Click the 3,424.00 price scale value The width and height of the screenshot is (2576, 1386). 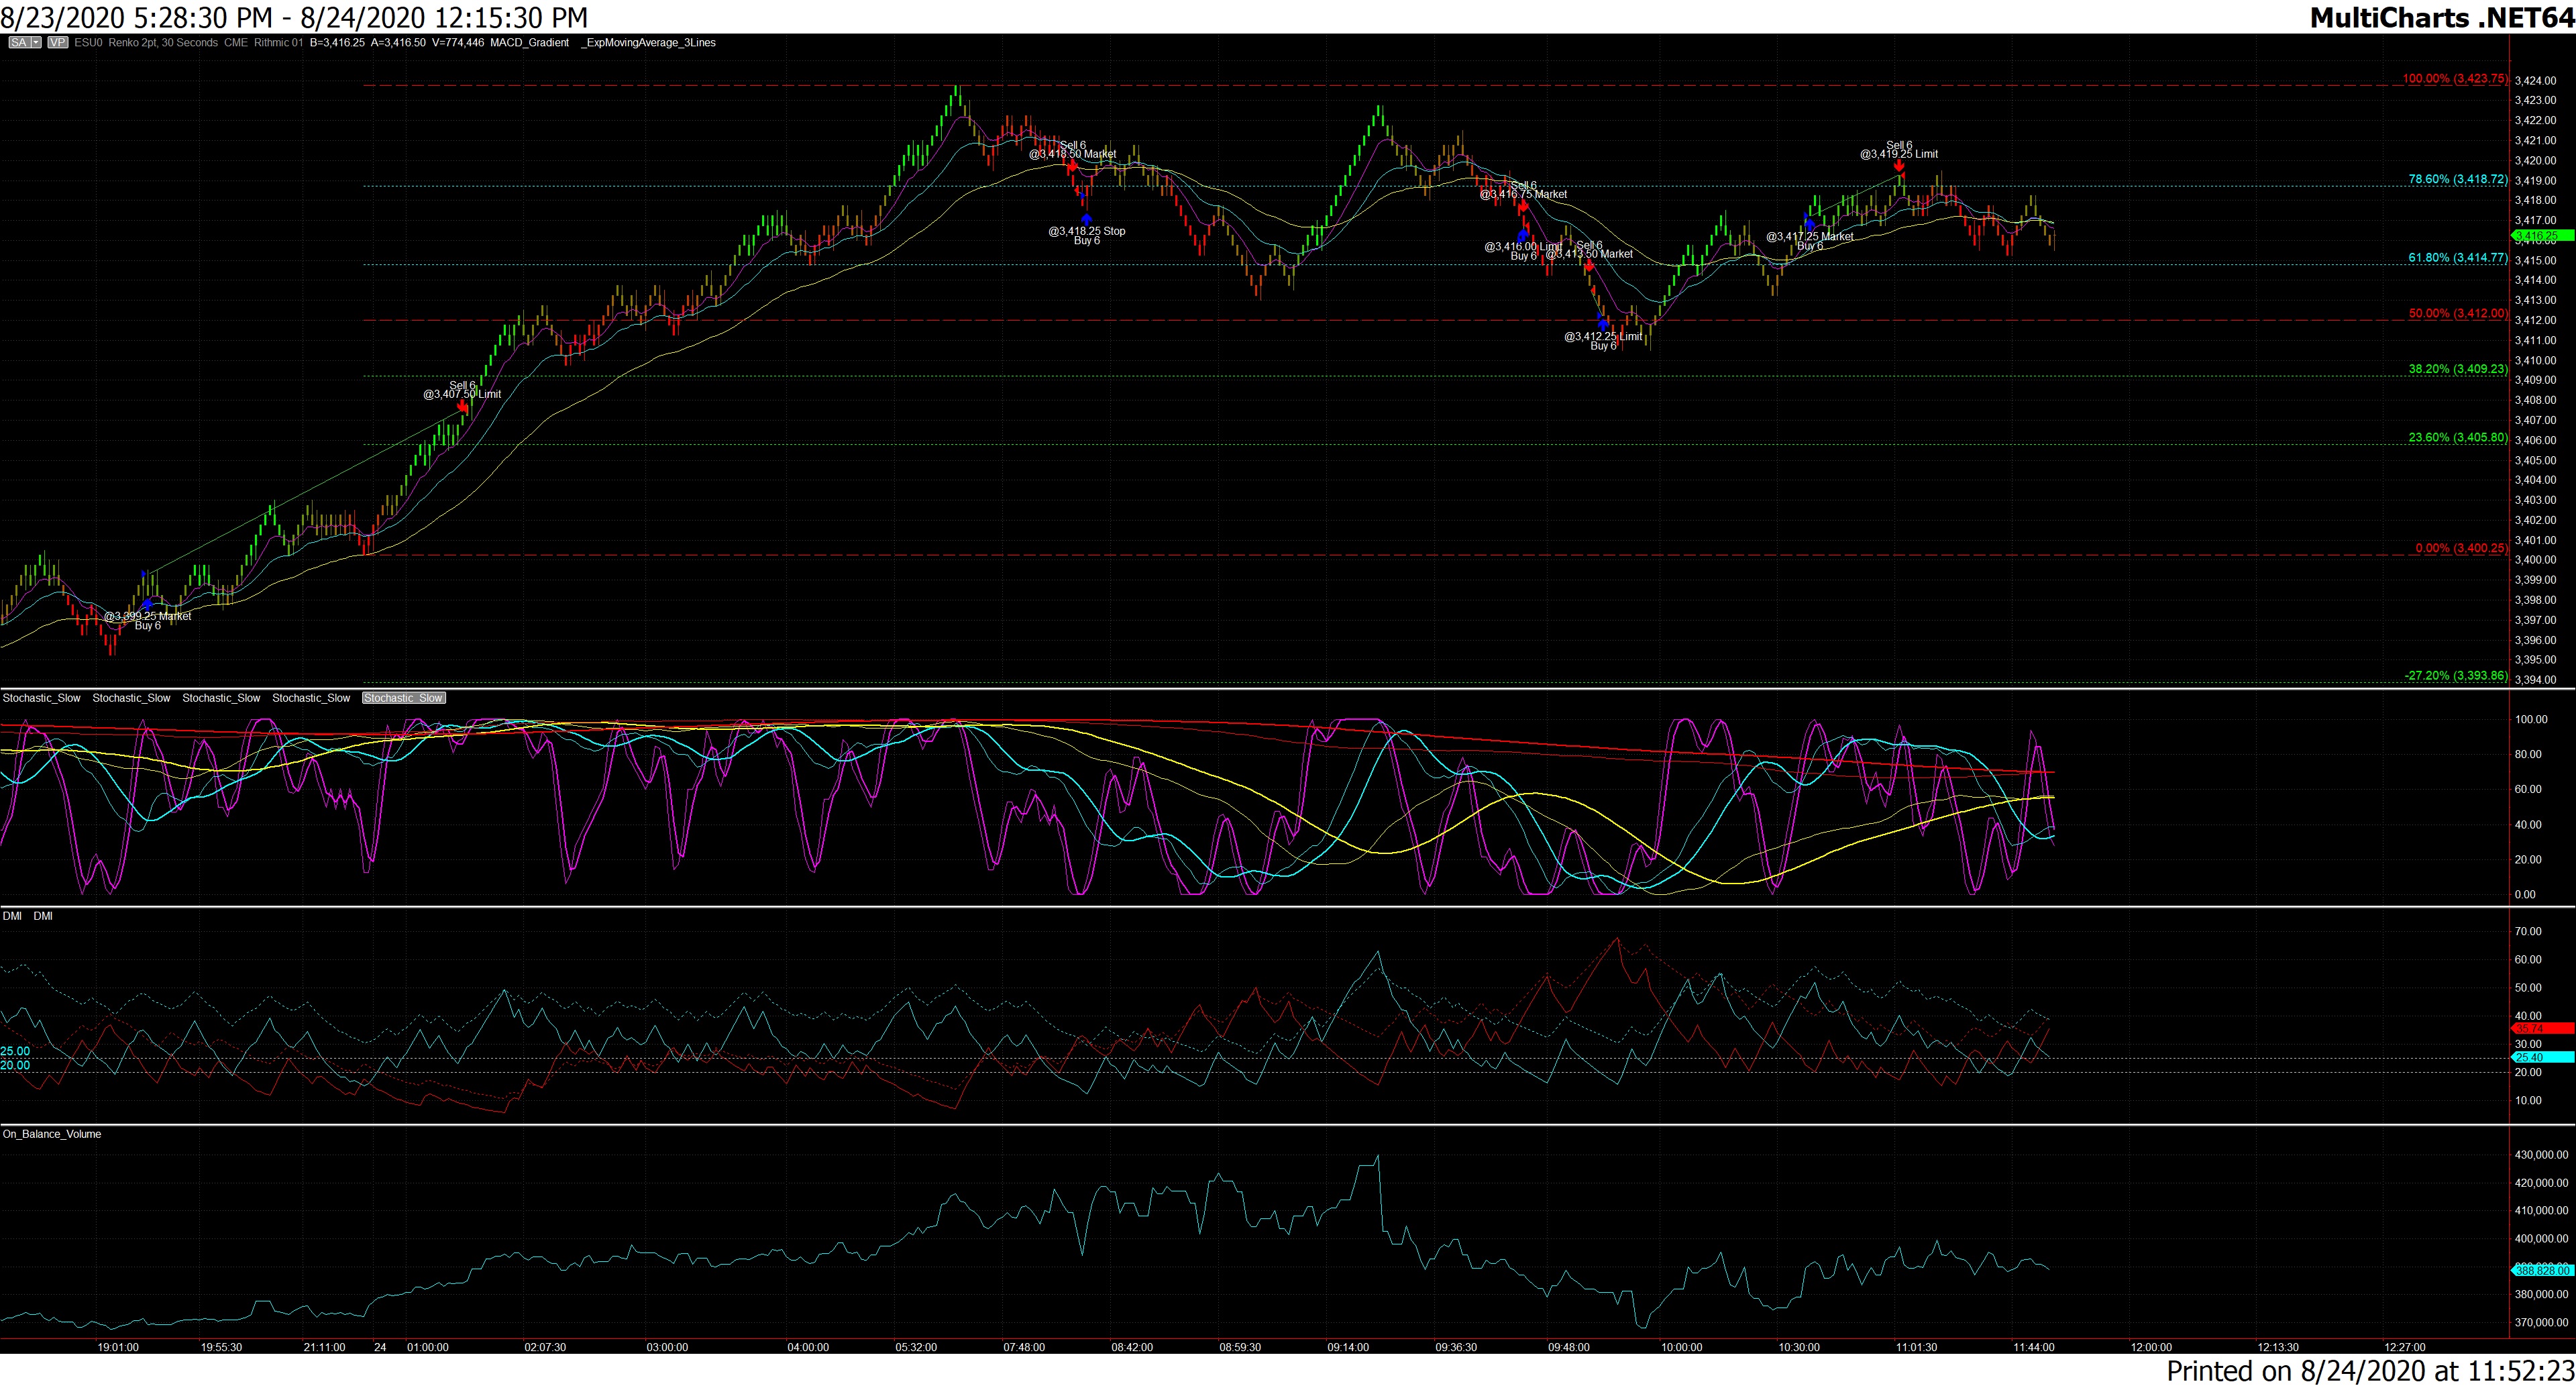[2535, 80]
